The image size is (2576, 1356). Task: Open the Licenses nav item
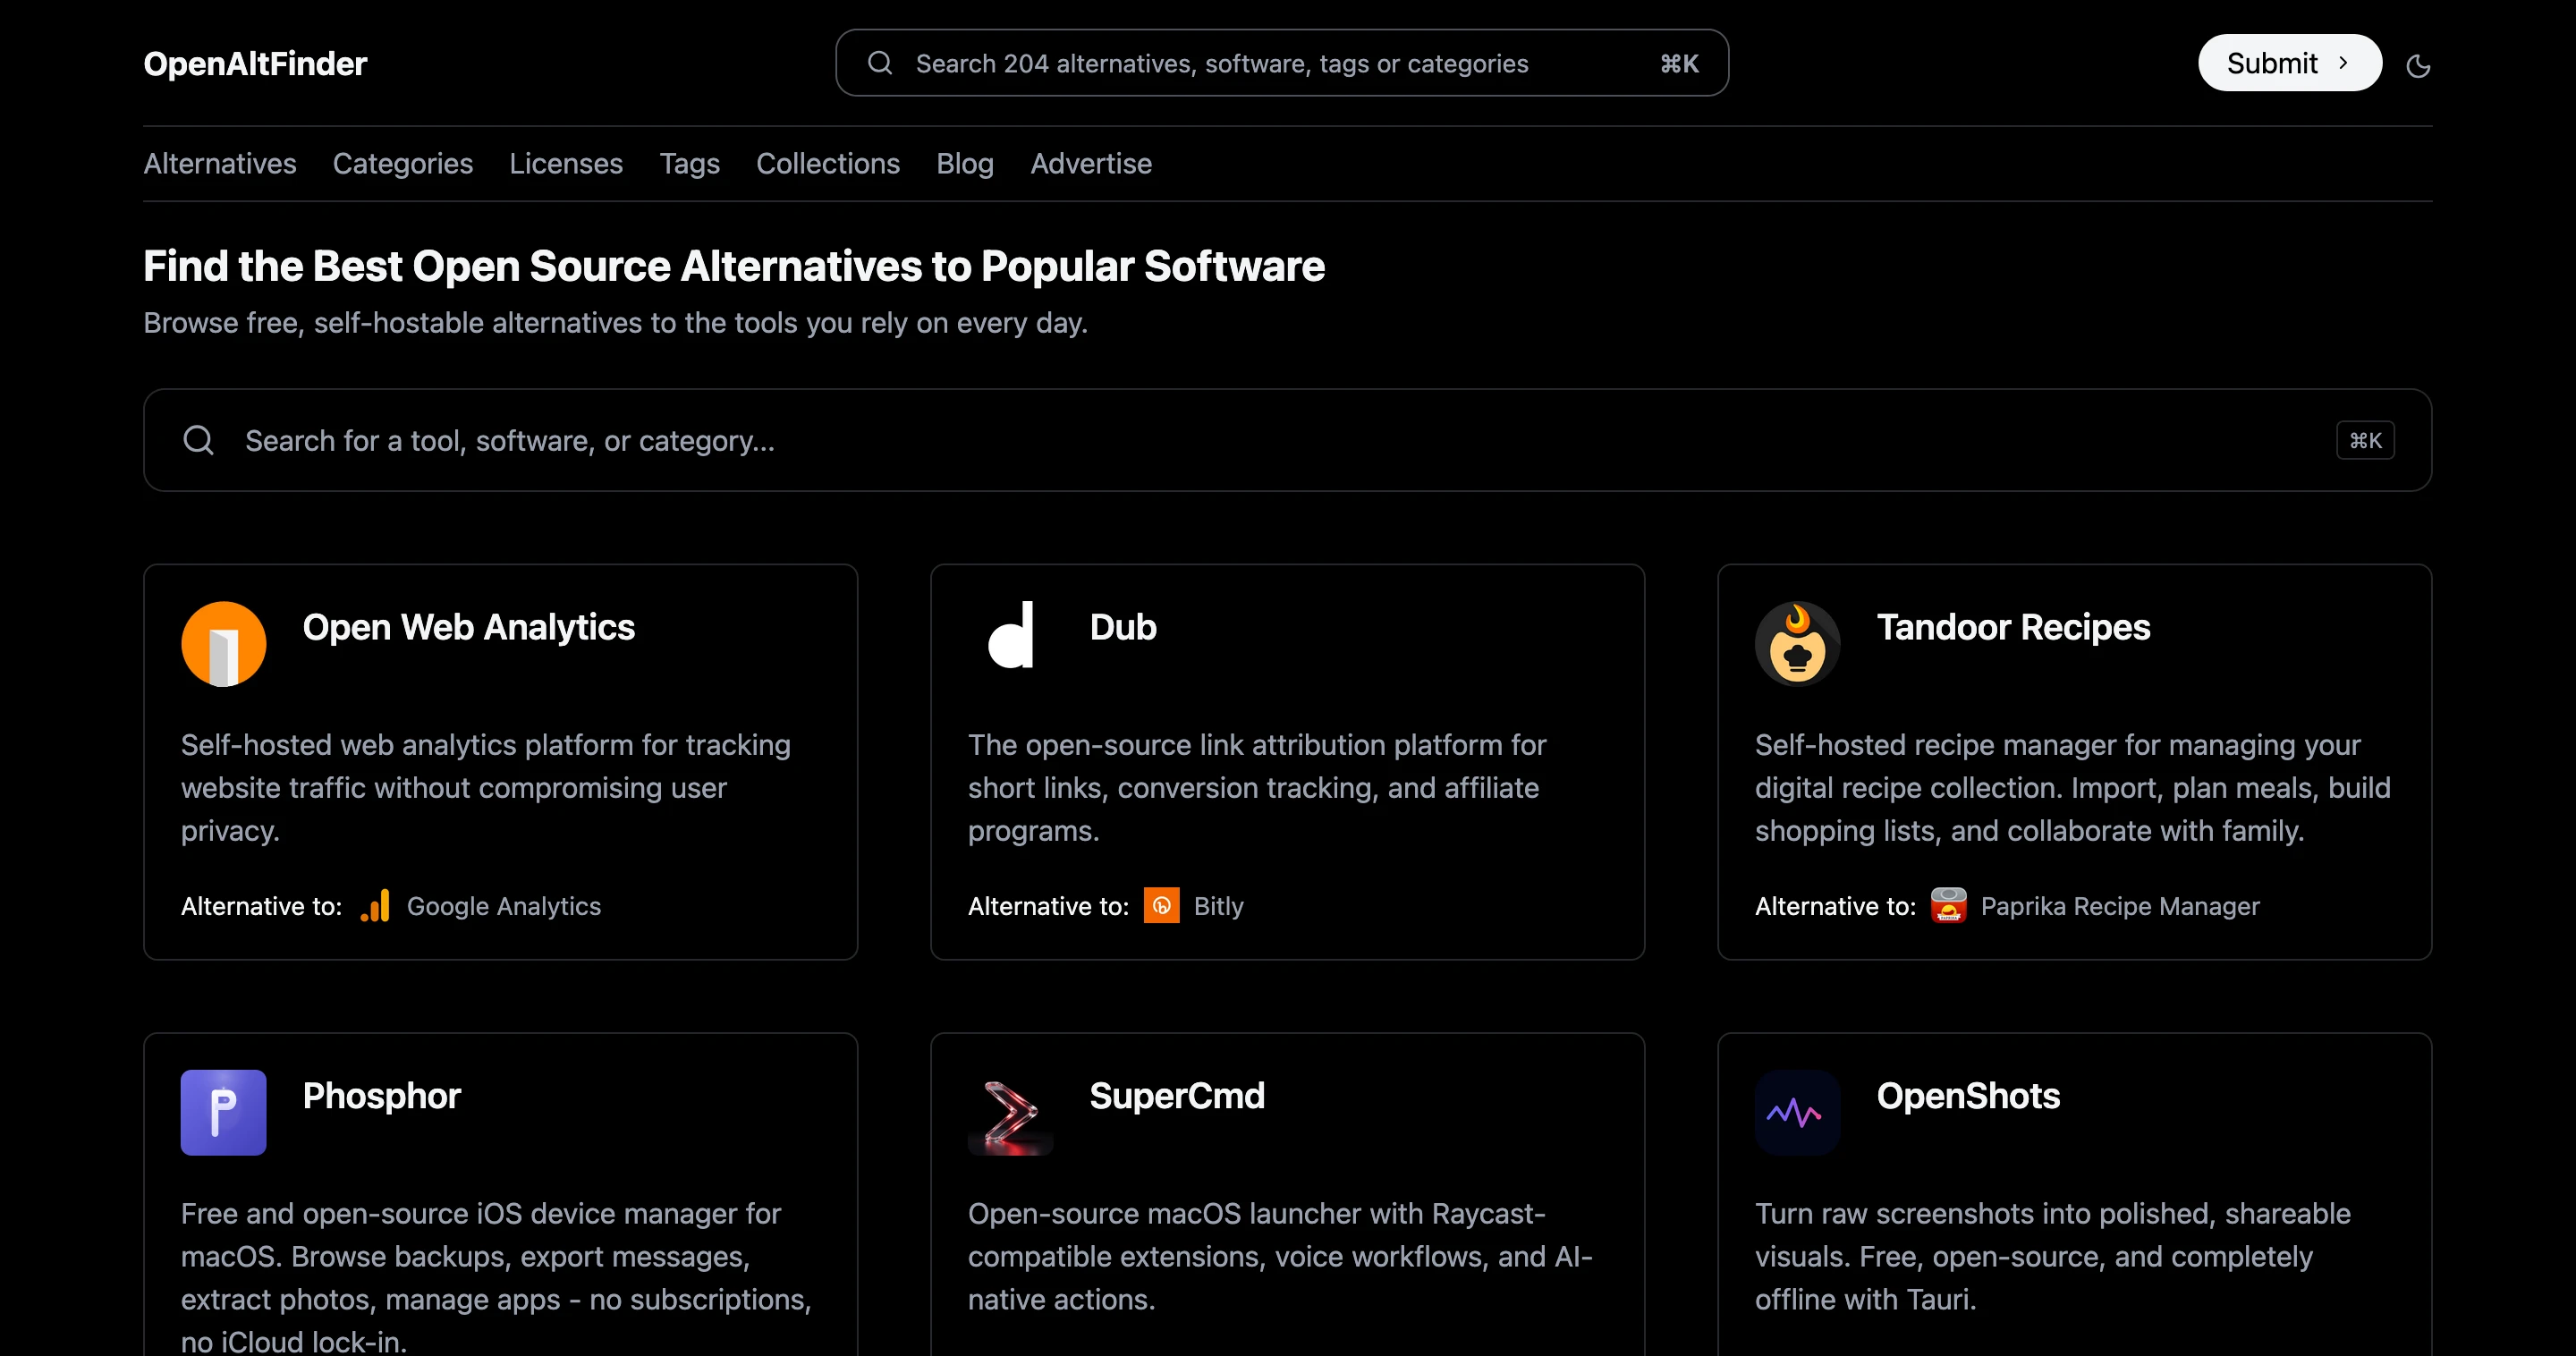coord(566,164)
